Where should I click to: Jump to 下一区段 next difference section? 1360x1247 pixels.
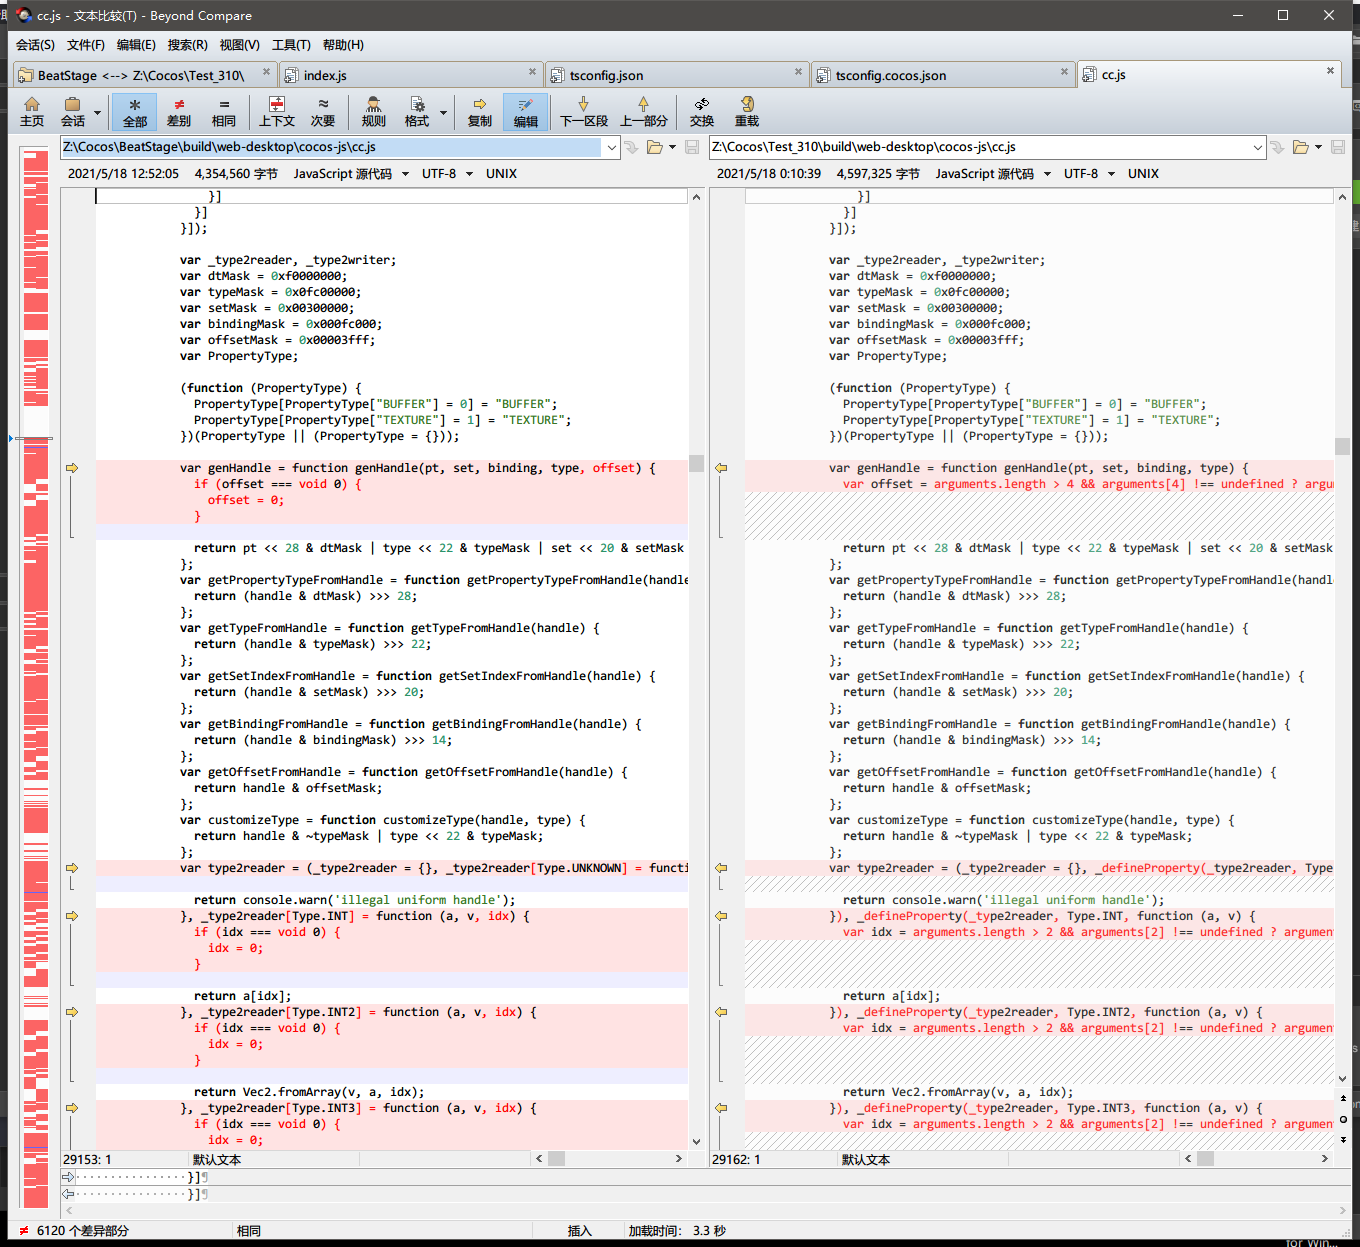pos(584,111)
